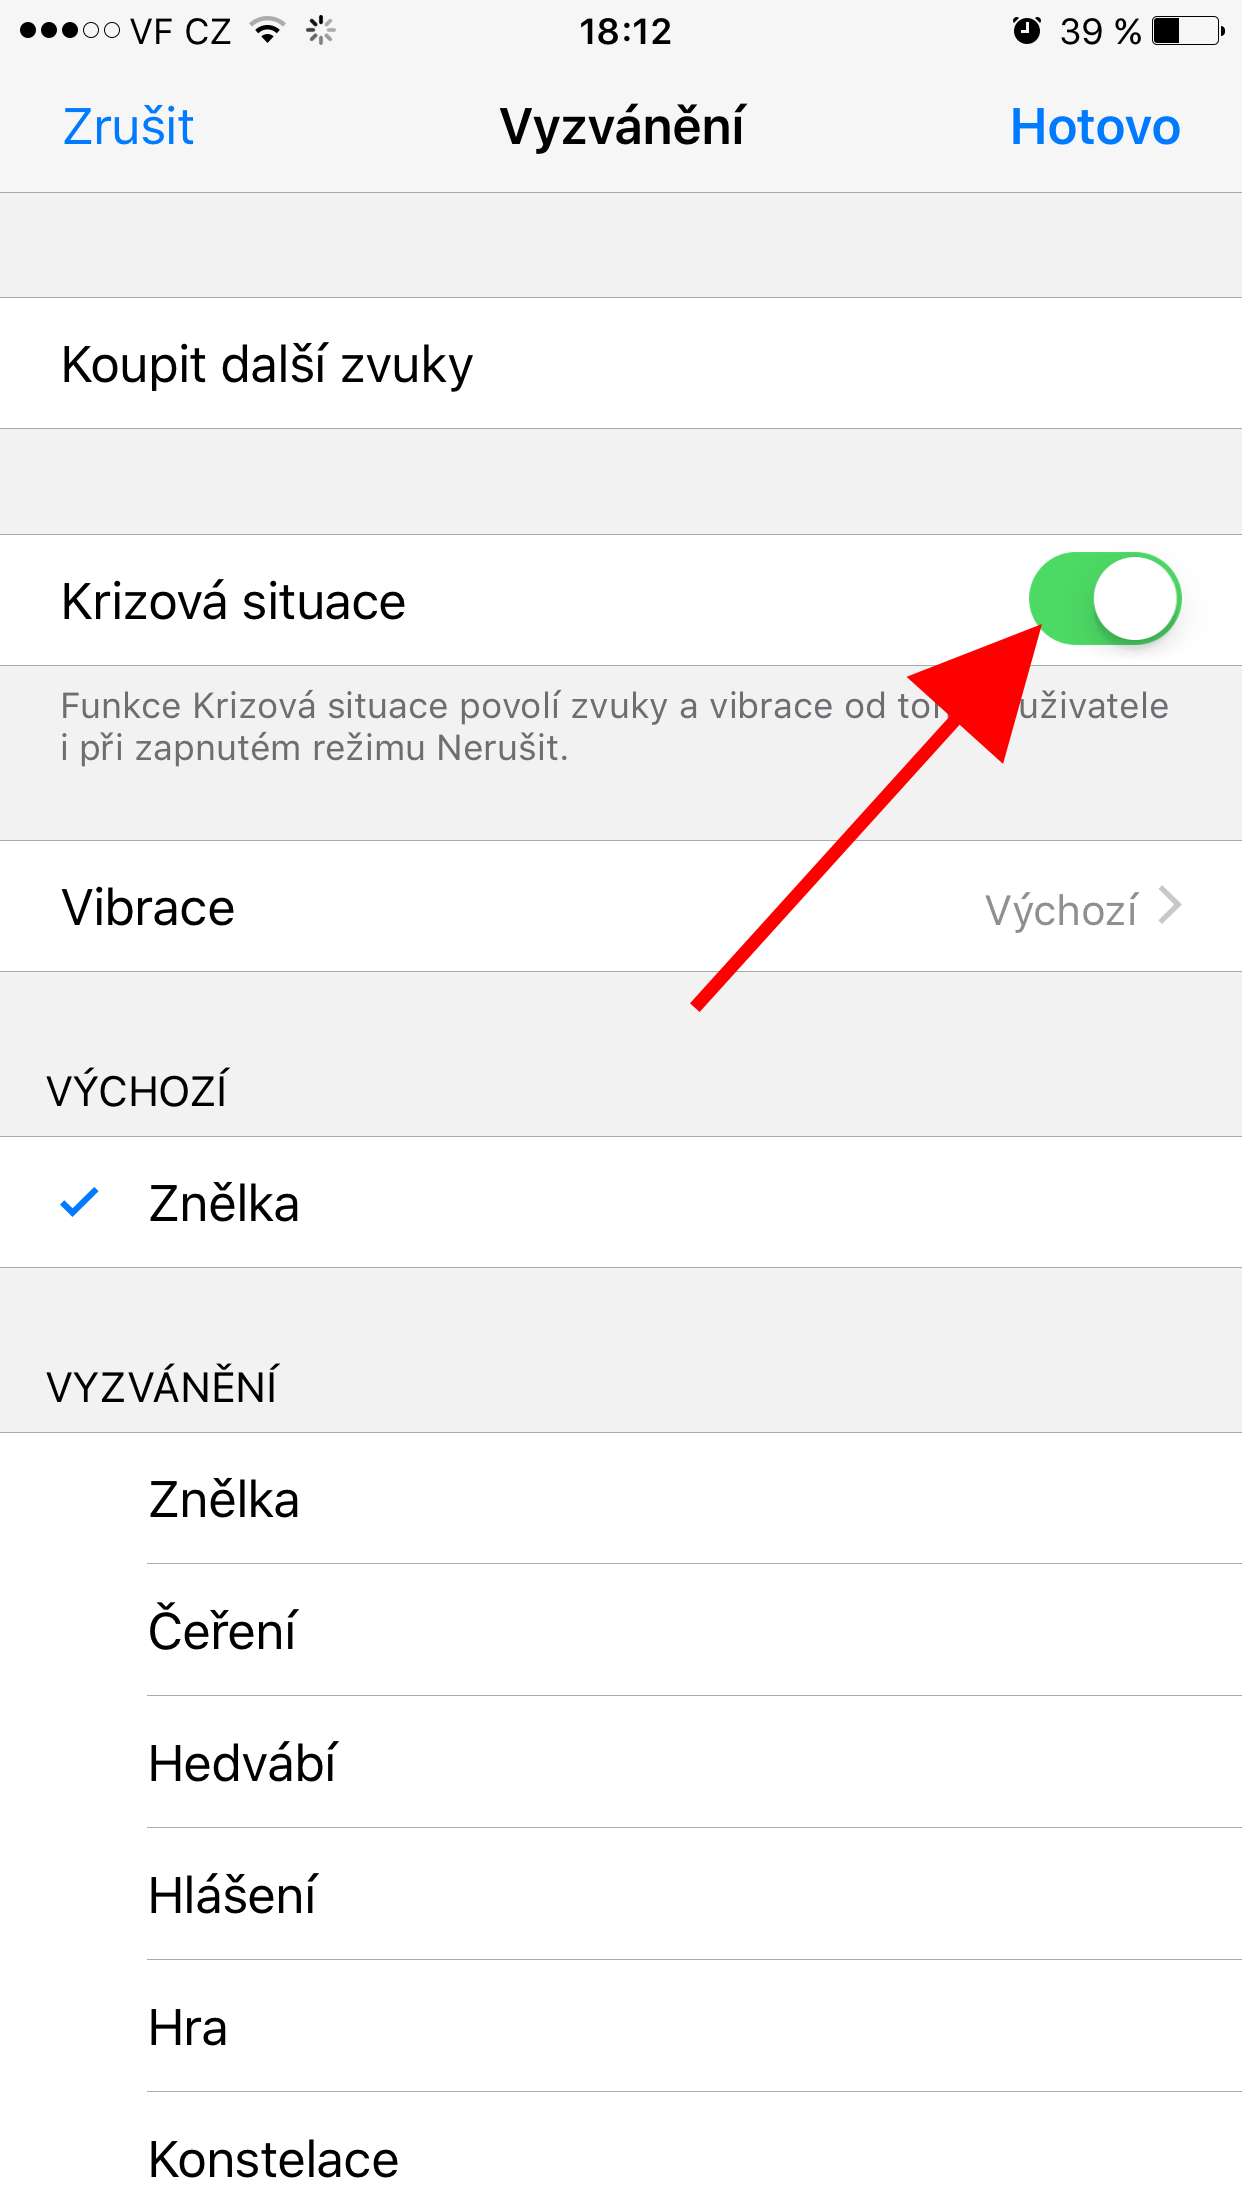1242x2208 pixels.
Task: Toggle the Krizová situace switch
Action: click(x=1105, y=599)
